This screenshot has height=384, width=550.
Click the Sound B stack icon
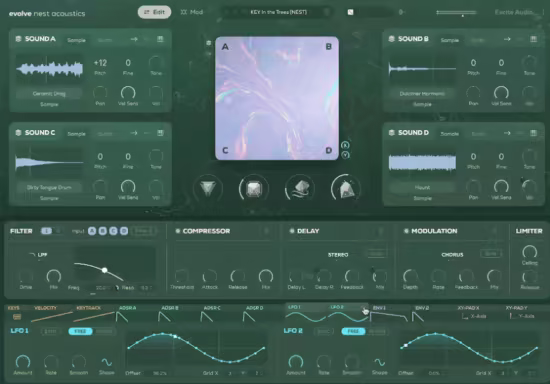click(391, 39)
